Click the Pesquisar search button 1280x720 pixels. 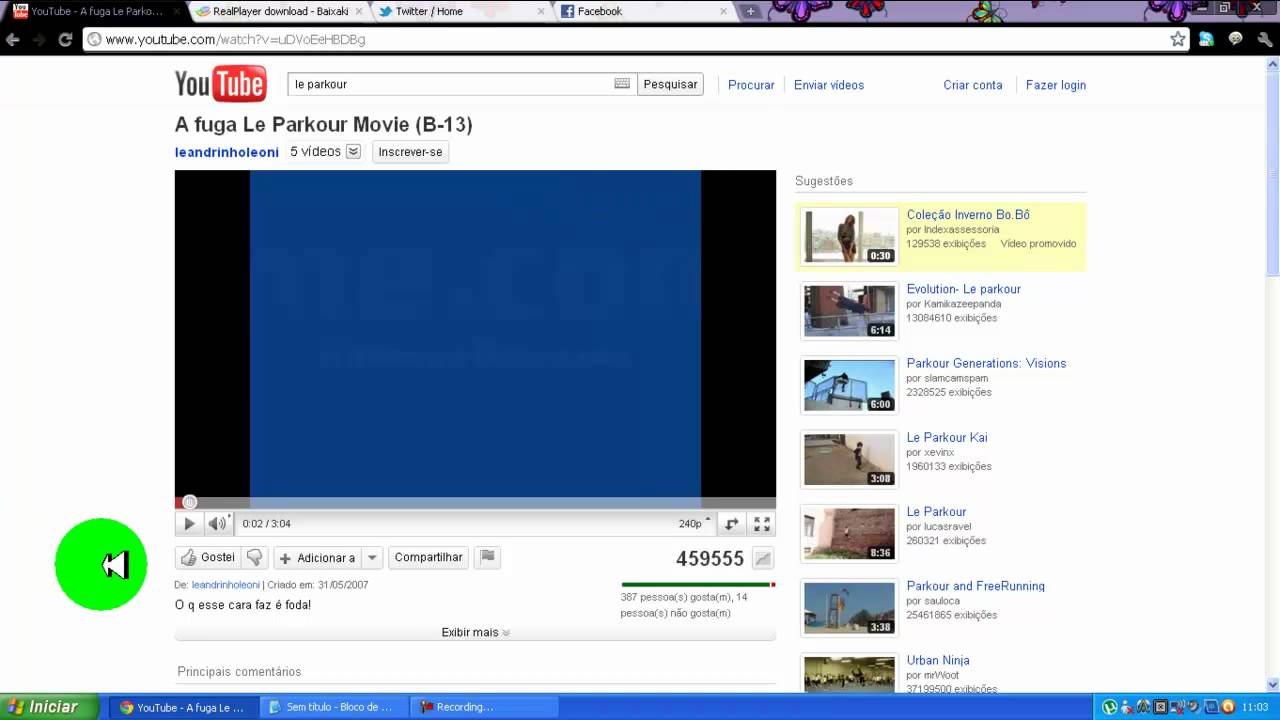coord(670,84)
